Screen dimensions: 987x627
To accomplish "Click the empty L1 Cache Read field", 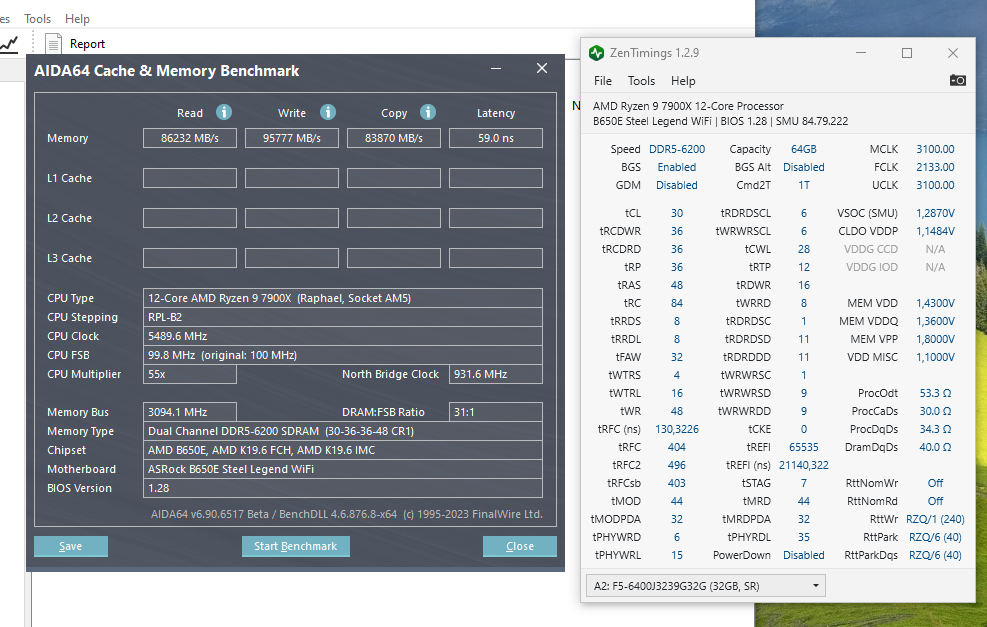I will [190, 178].
